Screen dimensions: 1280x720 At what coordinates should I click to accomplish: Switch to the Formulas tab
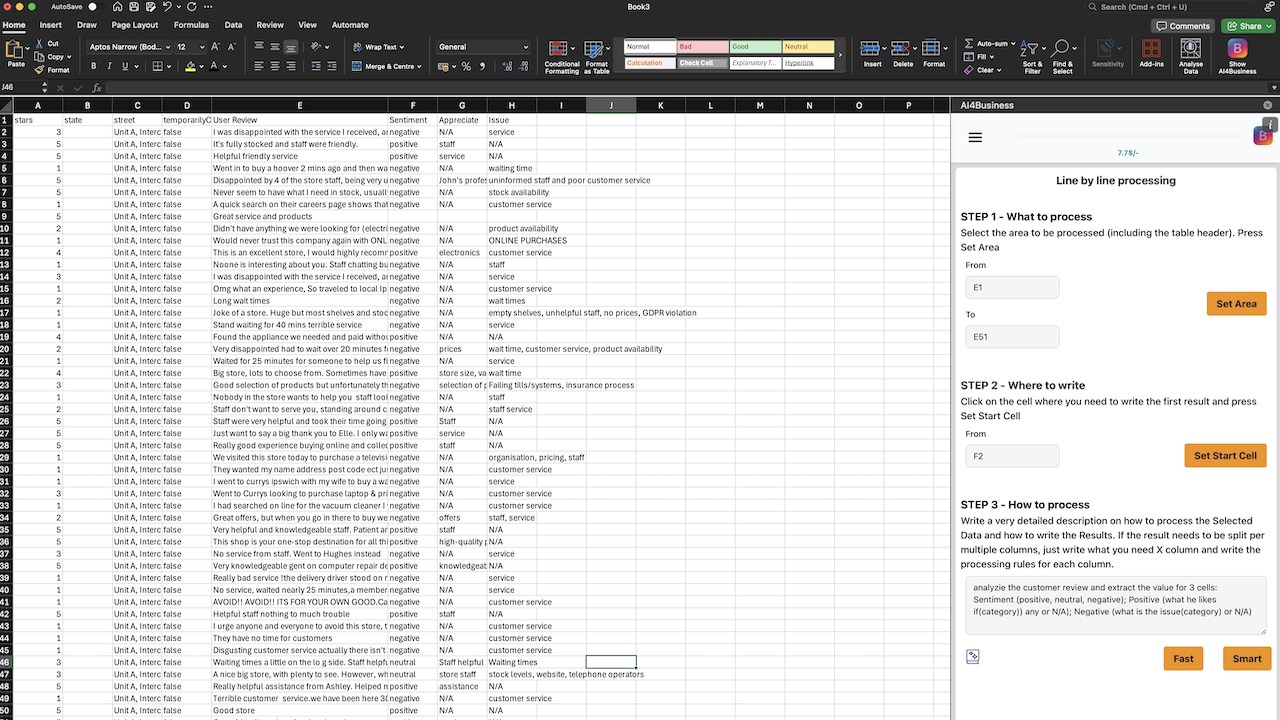click(191, 25)
